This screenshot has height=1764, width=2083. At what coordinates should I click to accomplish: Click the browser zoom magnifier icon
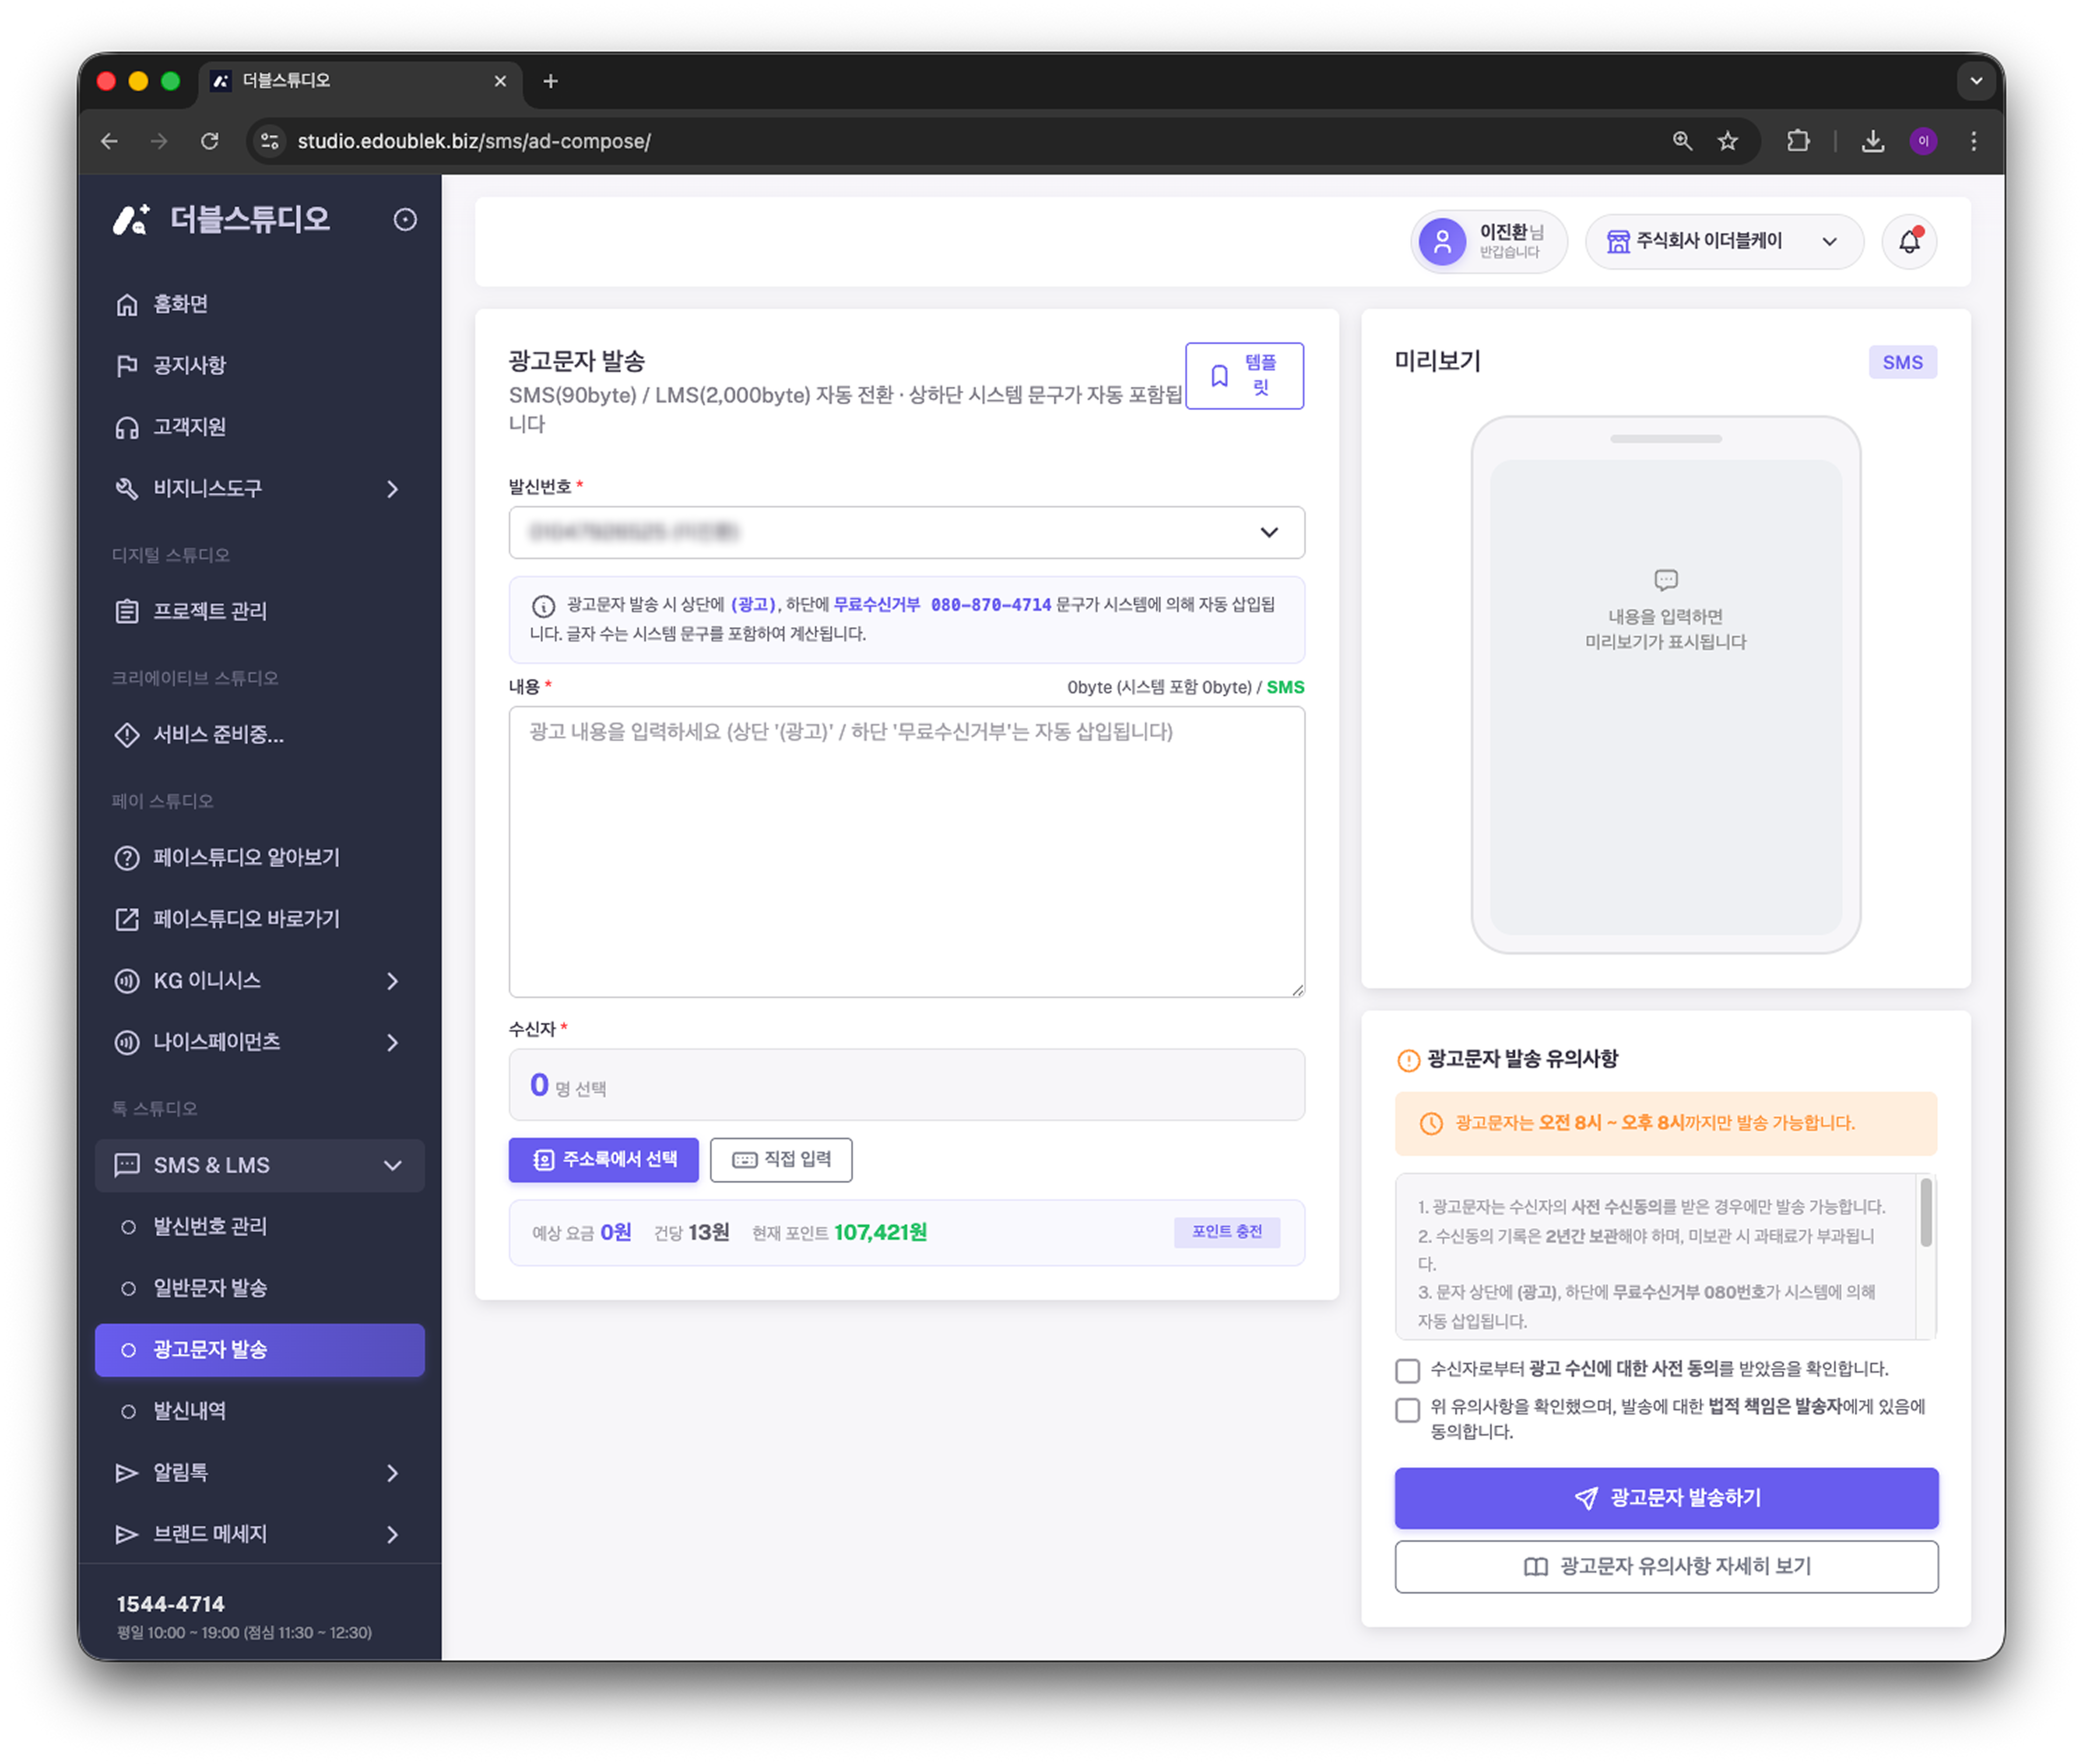pos(1682,141)
